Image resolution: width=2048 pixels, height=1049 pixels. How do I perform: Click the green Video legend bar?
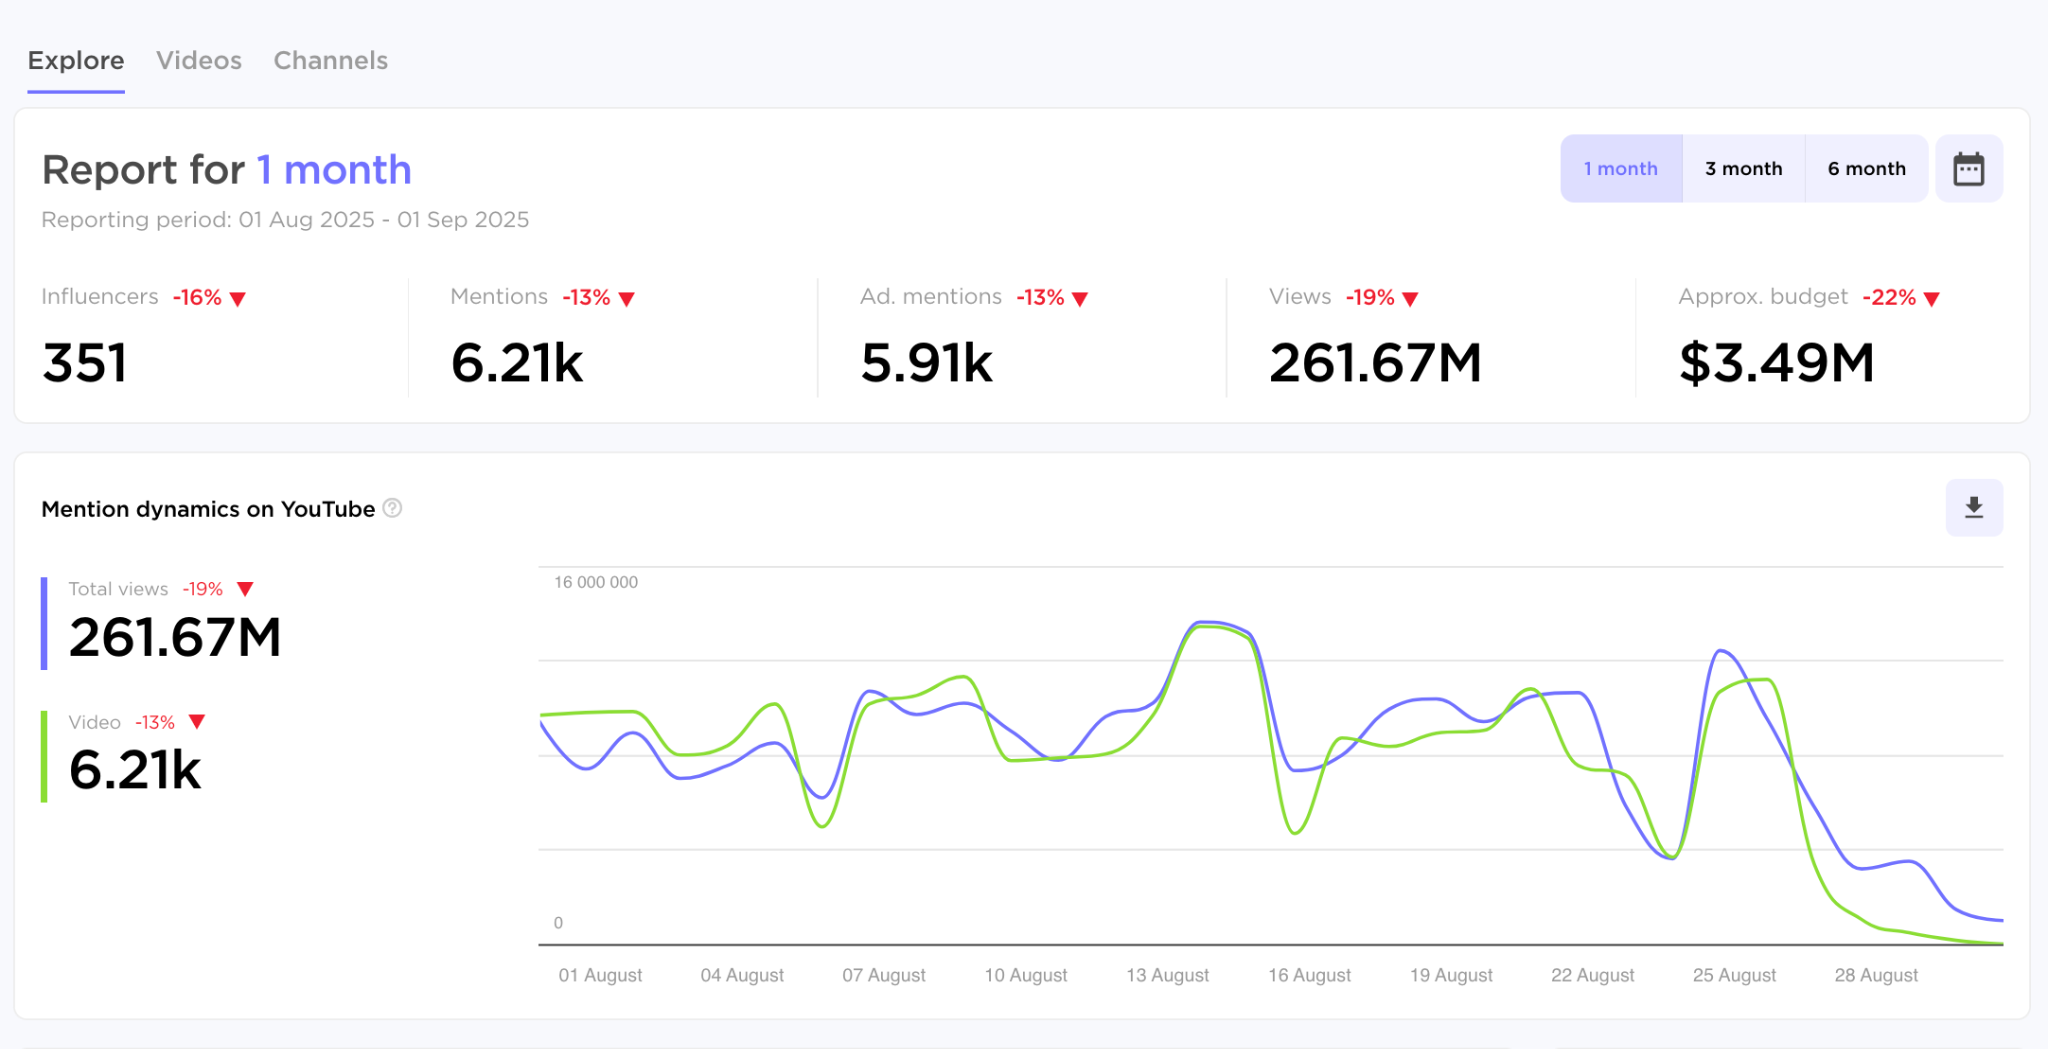point(44,756)
